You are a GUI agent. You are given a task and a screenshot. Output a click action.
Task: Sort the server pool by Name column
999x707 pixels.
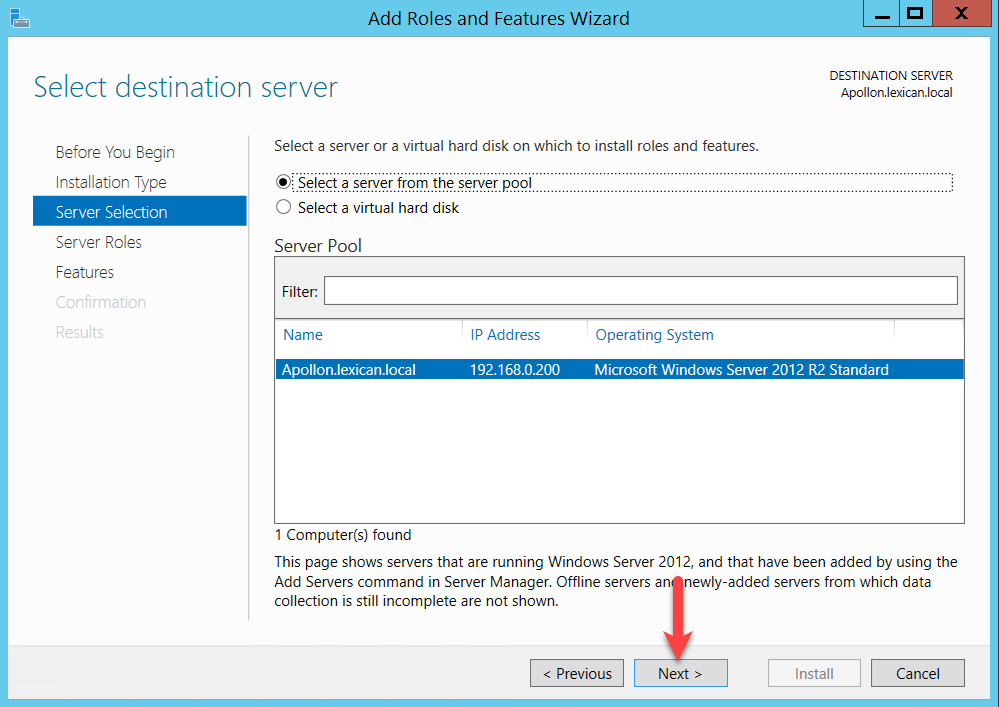[x=303, y=335]
